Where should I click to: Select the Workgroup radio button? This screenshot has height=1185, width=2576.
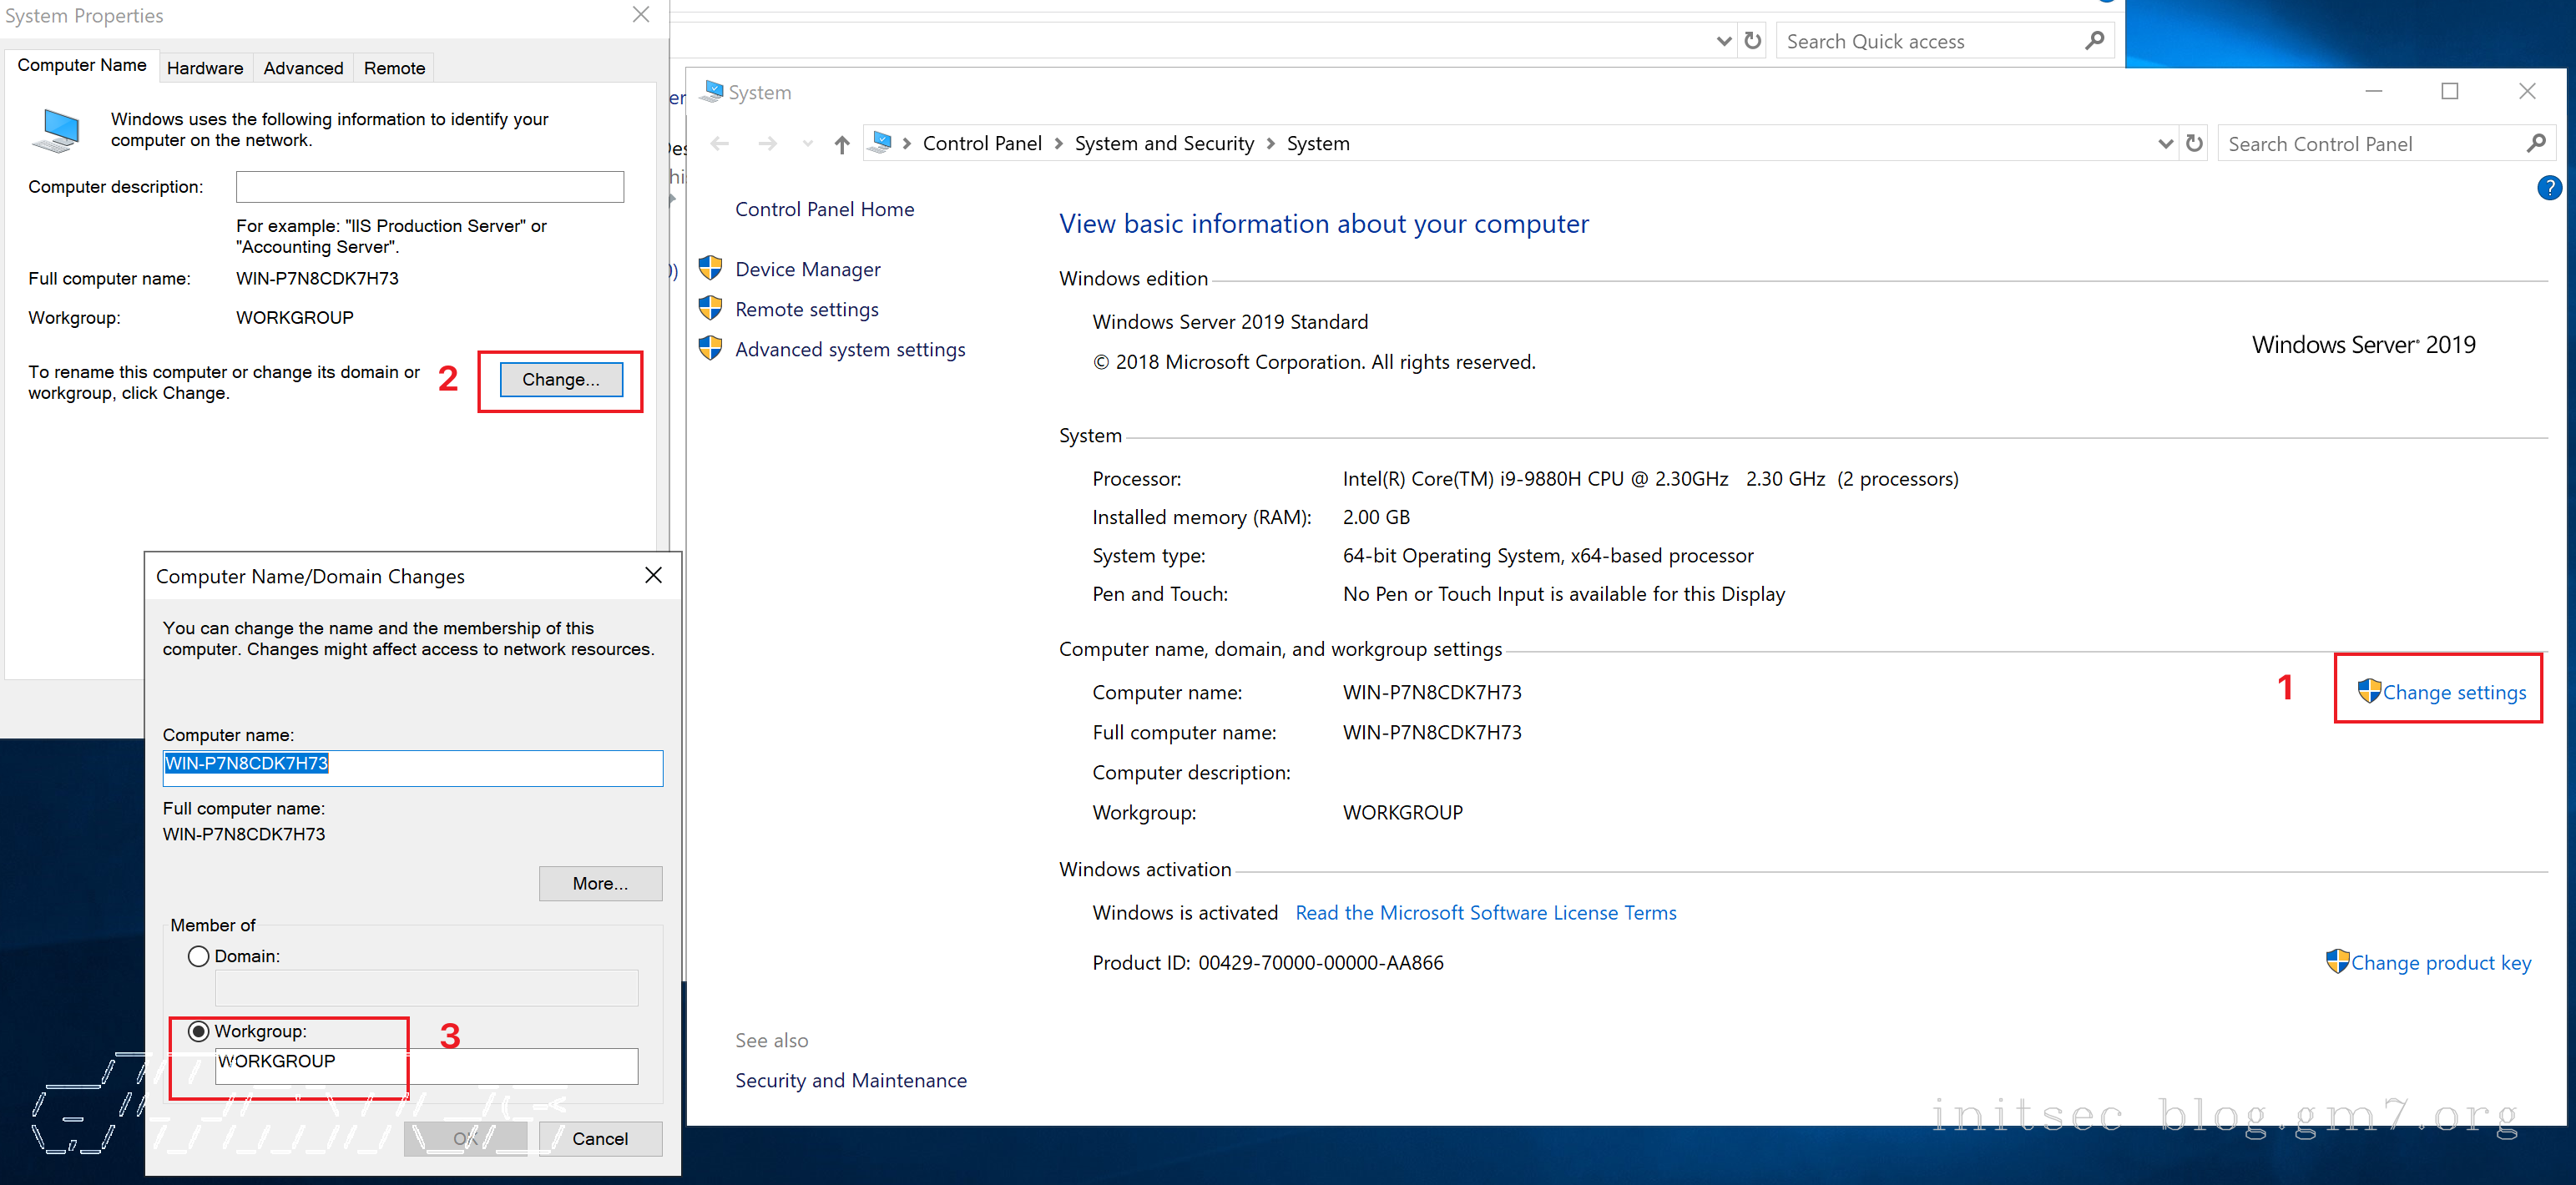[x=199, y=1031]
